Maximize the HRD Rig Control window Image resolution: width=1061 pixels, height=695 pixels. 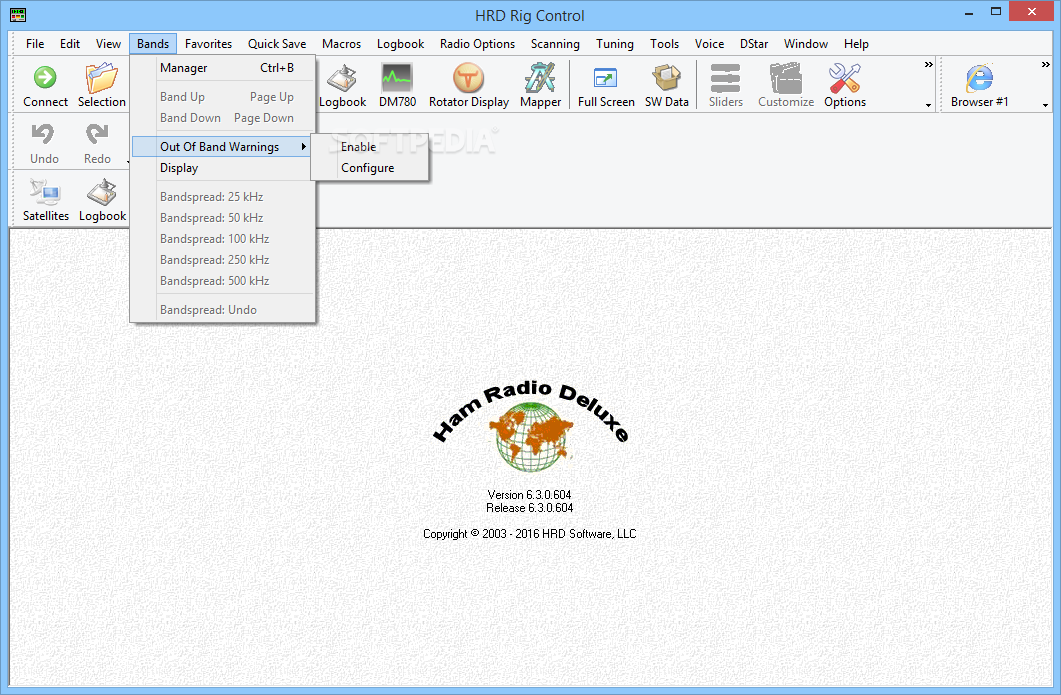coord(996,12)
